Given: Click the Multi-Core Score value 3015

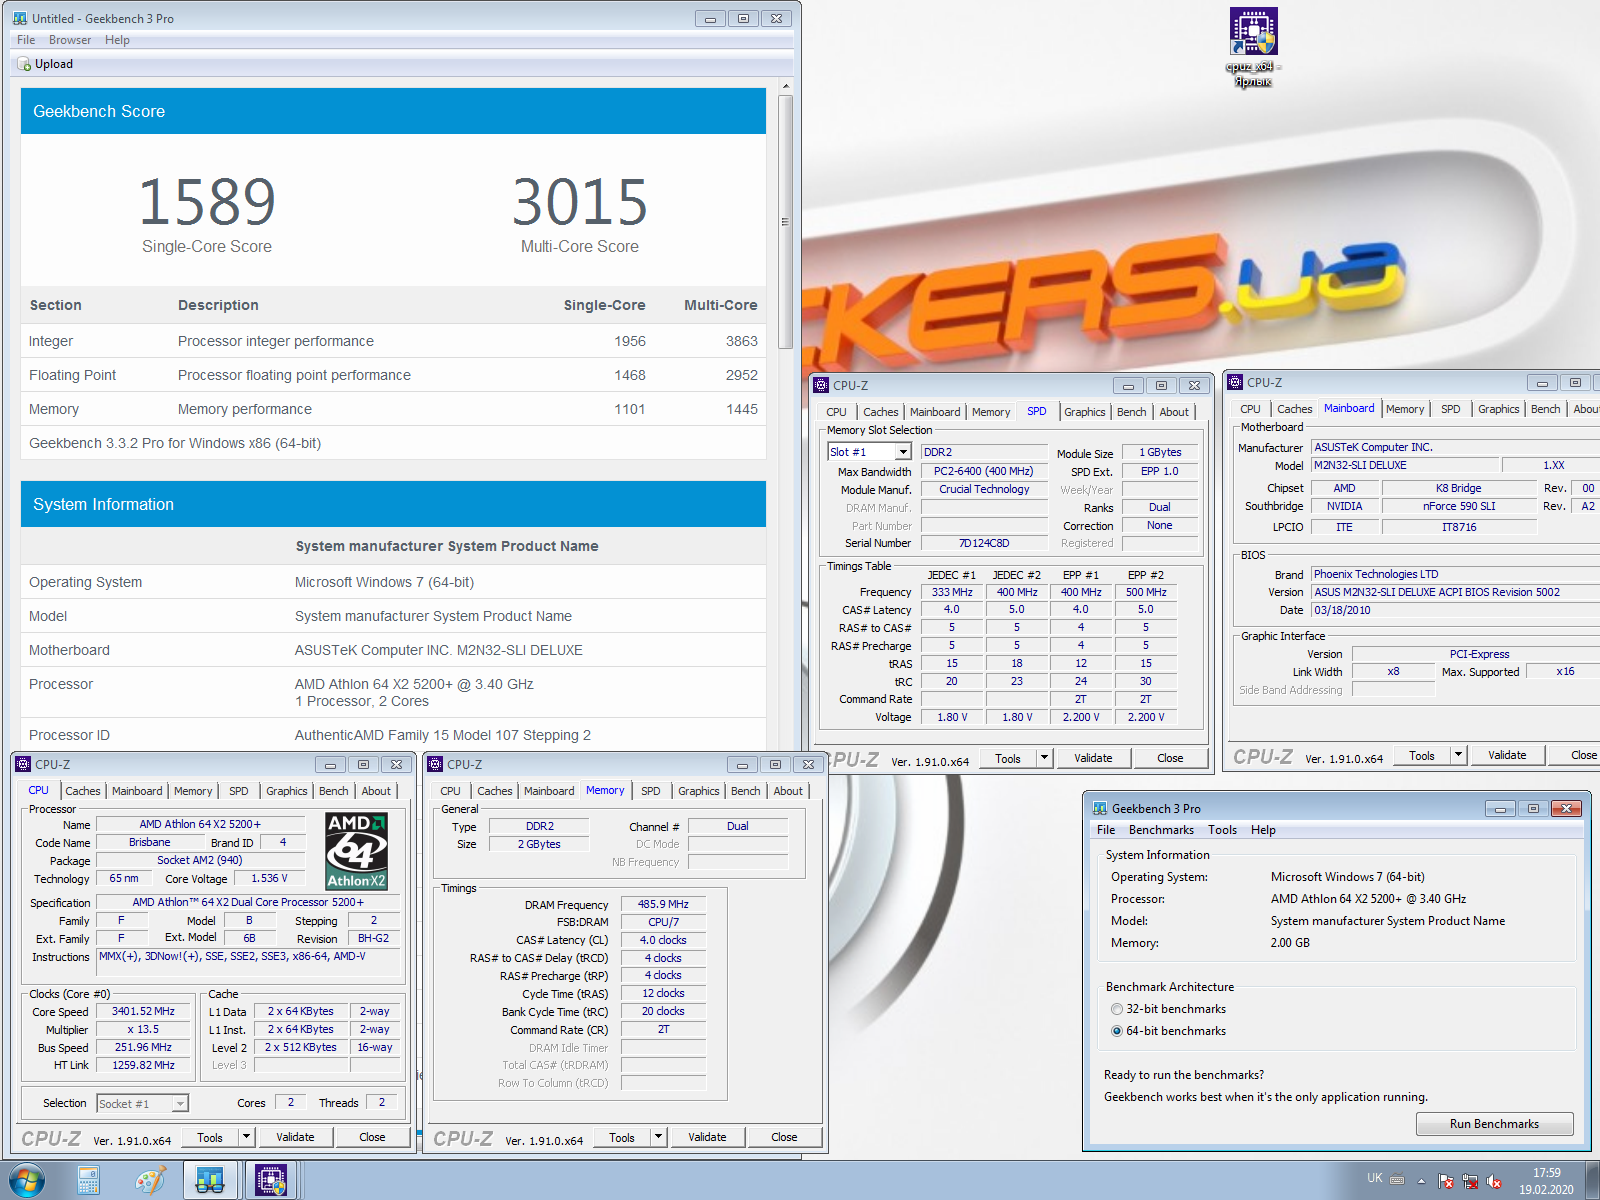Looking at the screenshot, I should coord(580,202).
